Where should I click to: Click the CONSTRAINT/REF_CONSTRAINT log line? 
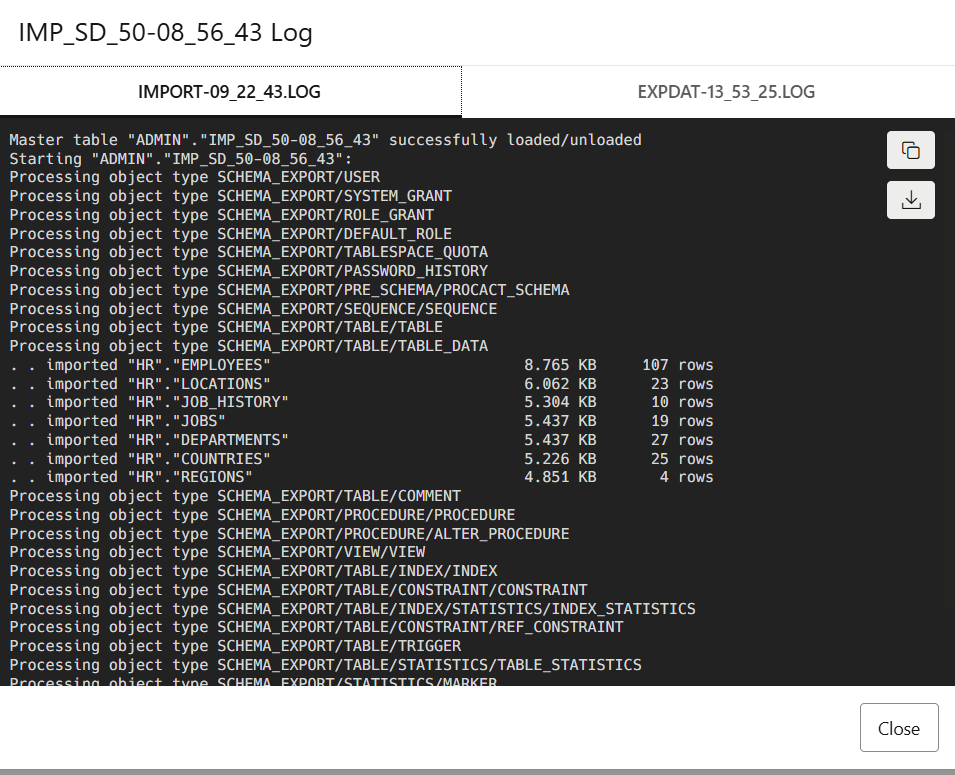[317, 627]
